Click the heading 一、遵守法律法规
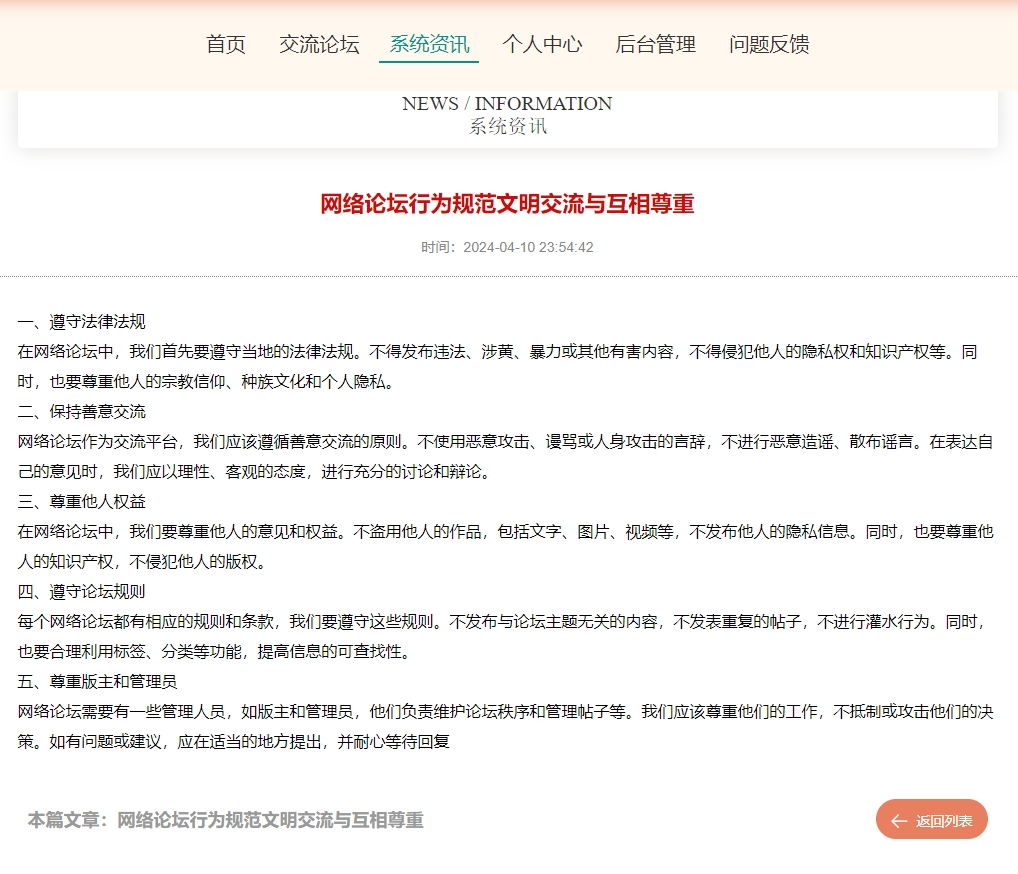The width and height of the screenshot is (1018, 874). click(81, 321)
